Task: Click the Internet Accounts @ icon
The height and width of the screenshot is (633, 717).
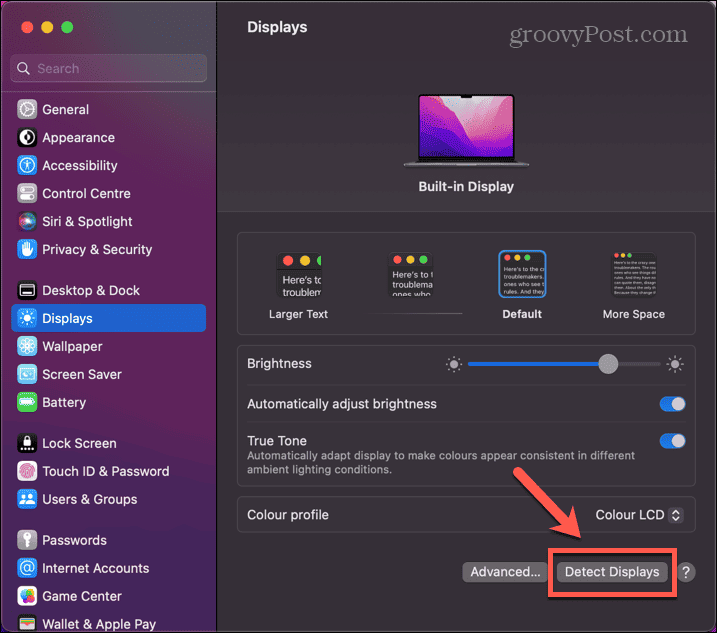Action: click(27, 568)
